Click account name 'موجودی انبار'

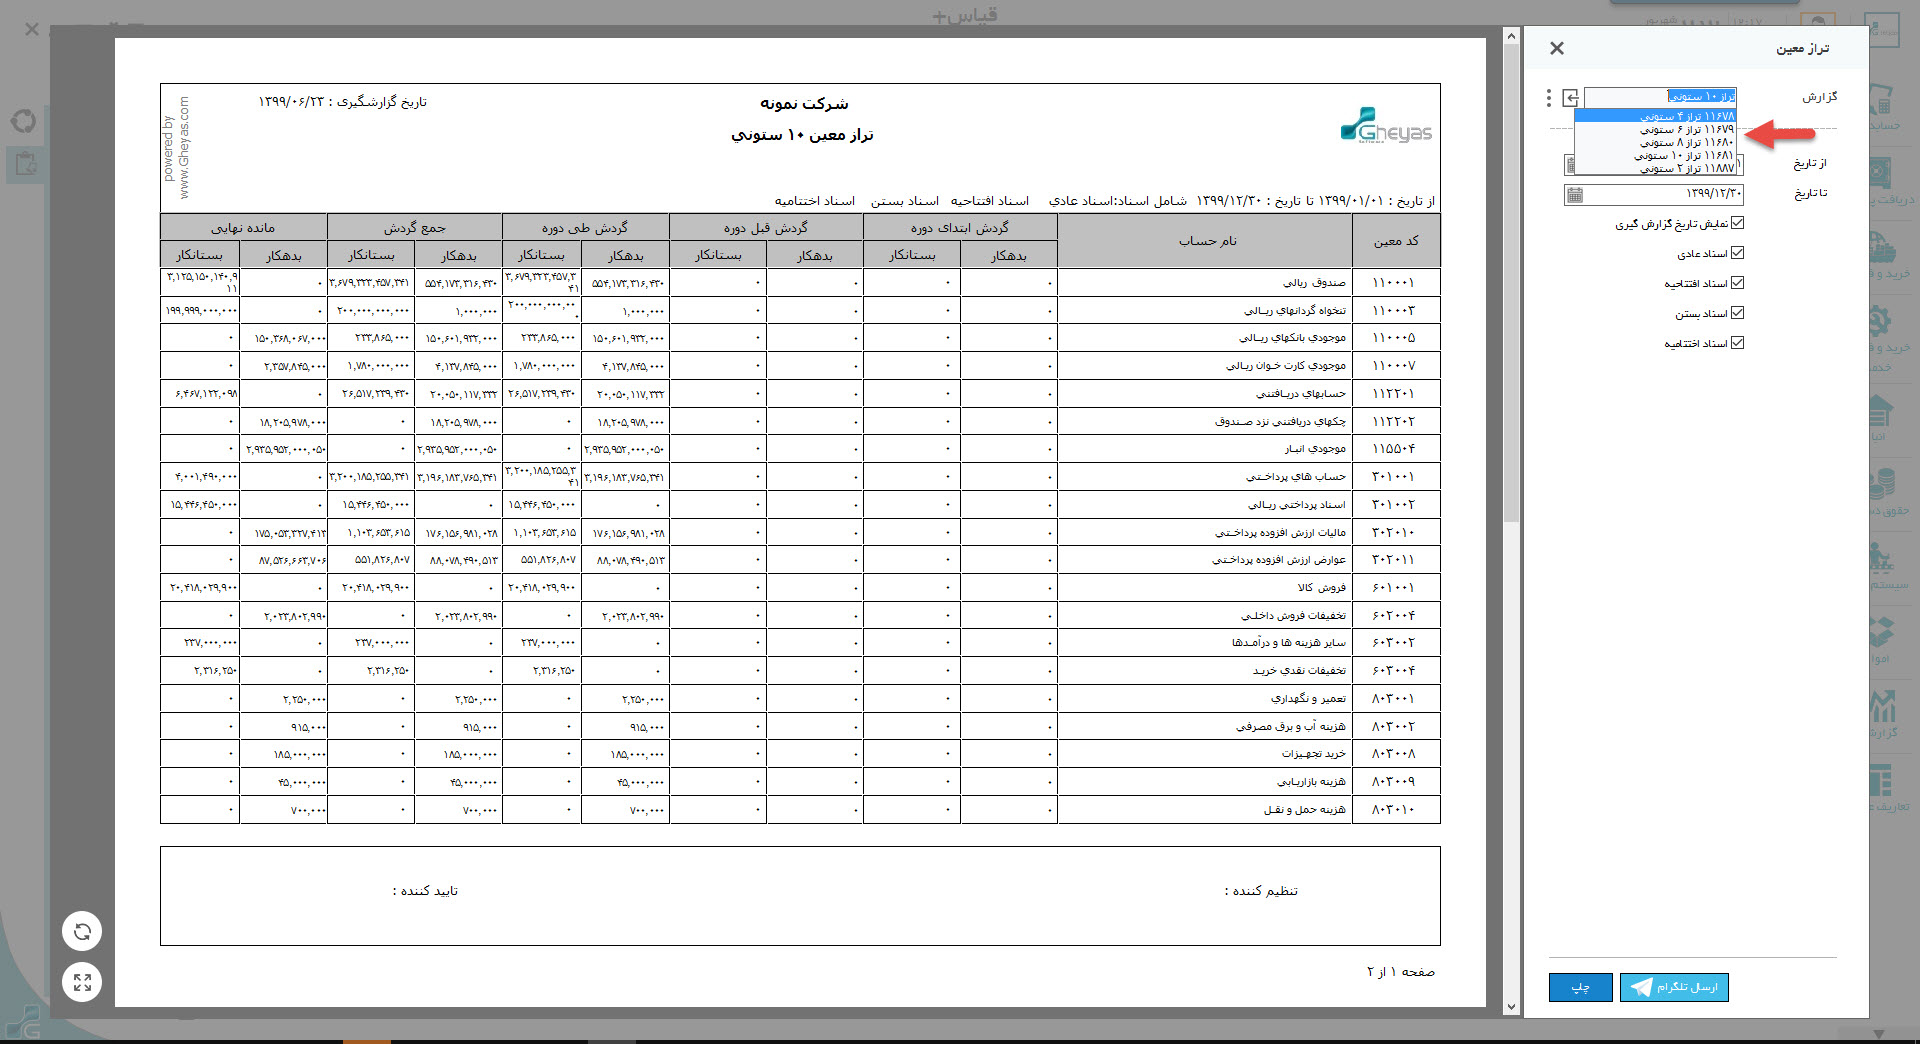tap(1315, 449)
